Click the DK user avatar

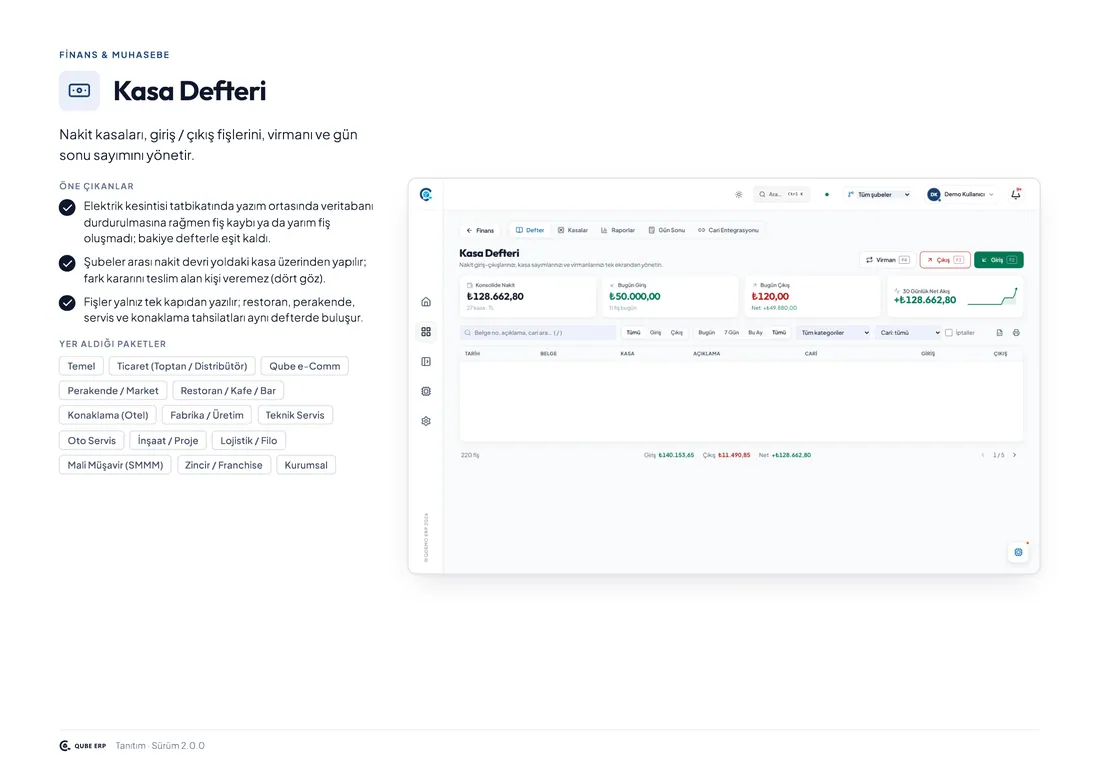934,194
